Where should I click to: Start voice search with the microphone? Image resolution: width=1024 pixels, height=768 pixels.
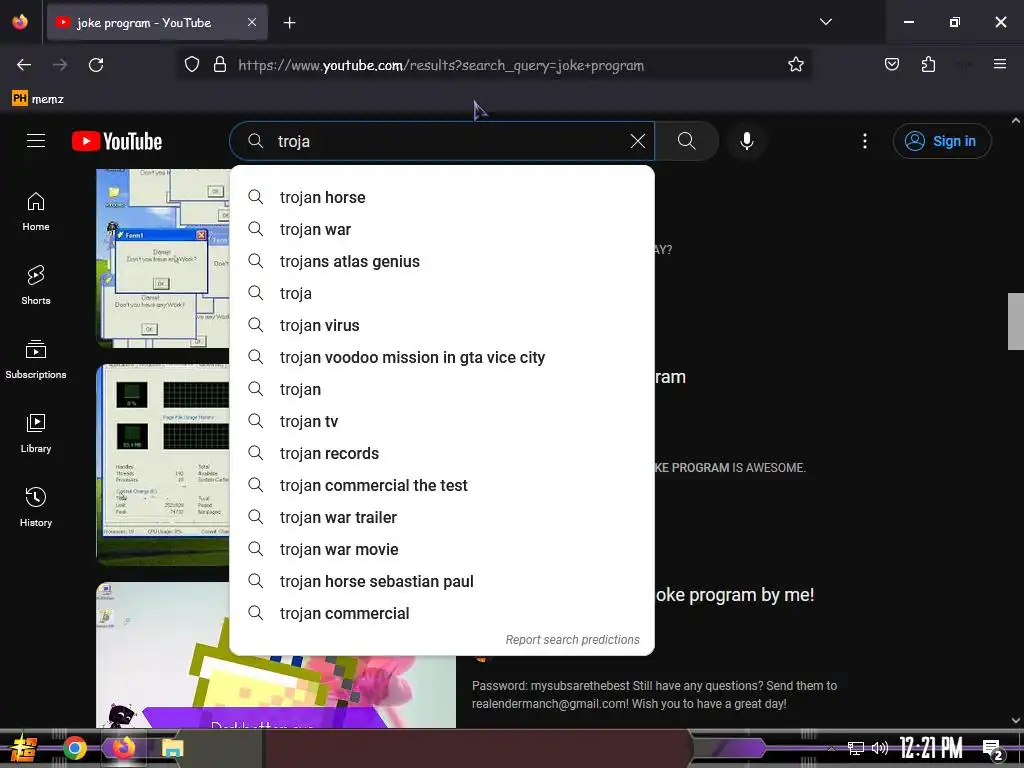tap(746, 141)
